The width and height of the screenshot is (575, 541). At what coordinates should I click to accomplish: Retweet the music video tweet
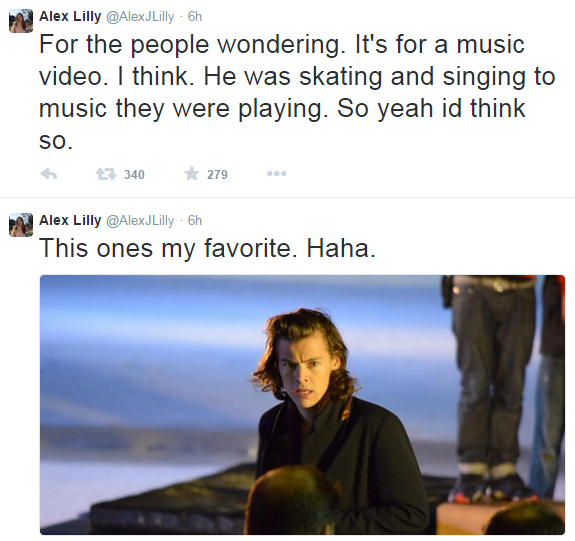point(106,174)
